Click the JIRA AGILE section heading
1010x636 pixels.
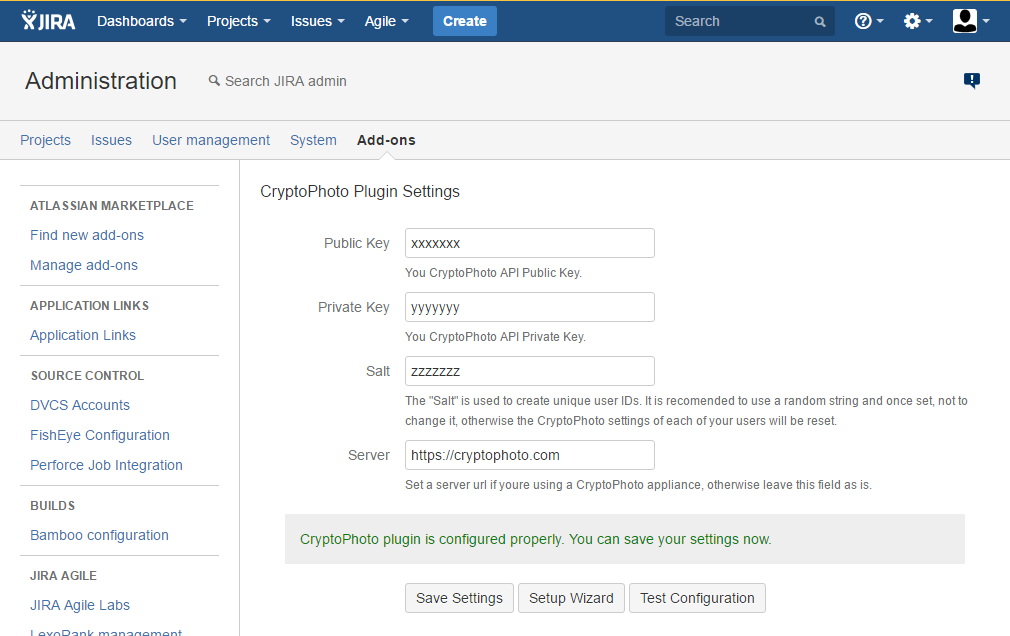pos(63,575)
